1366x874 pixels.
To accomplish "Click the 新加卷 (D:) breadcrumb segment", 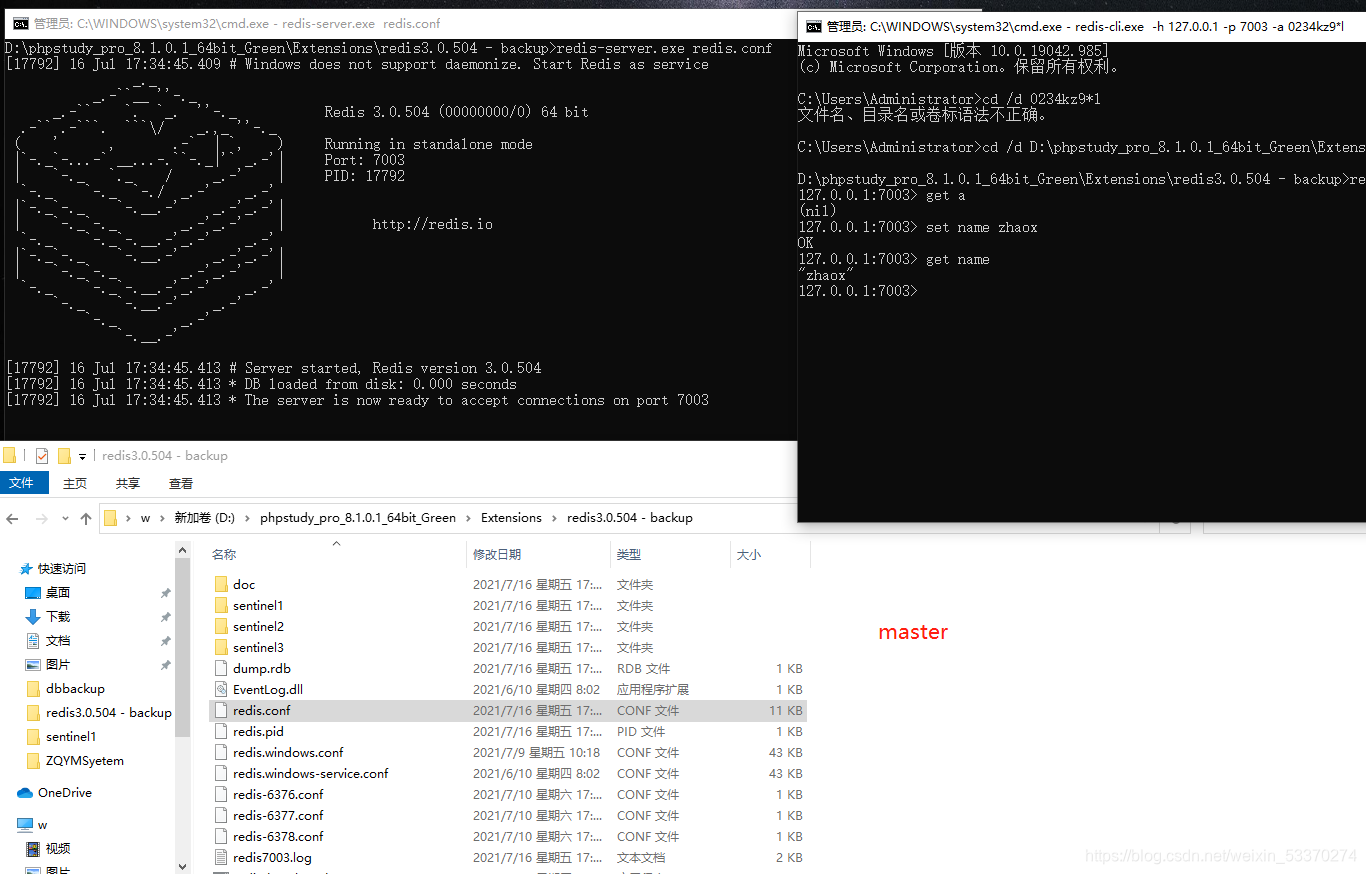I will (x=204, y=518).
